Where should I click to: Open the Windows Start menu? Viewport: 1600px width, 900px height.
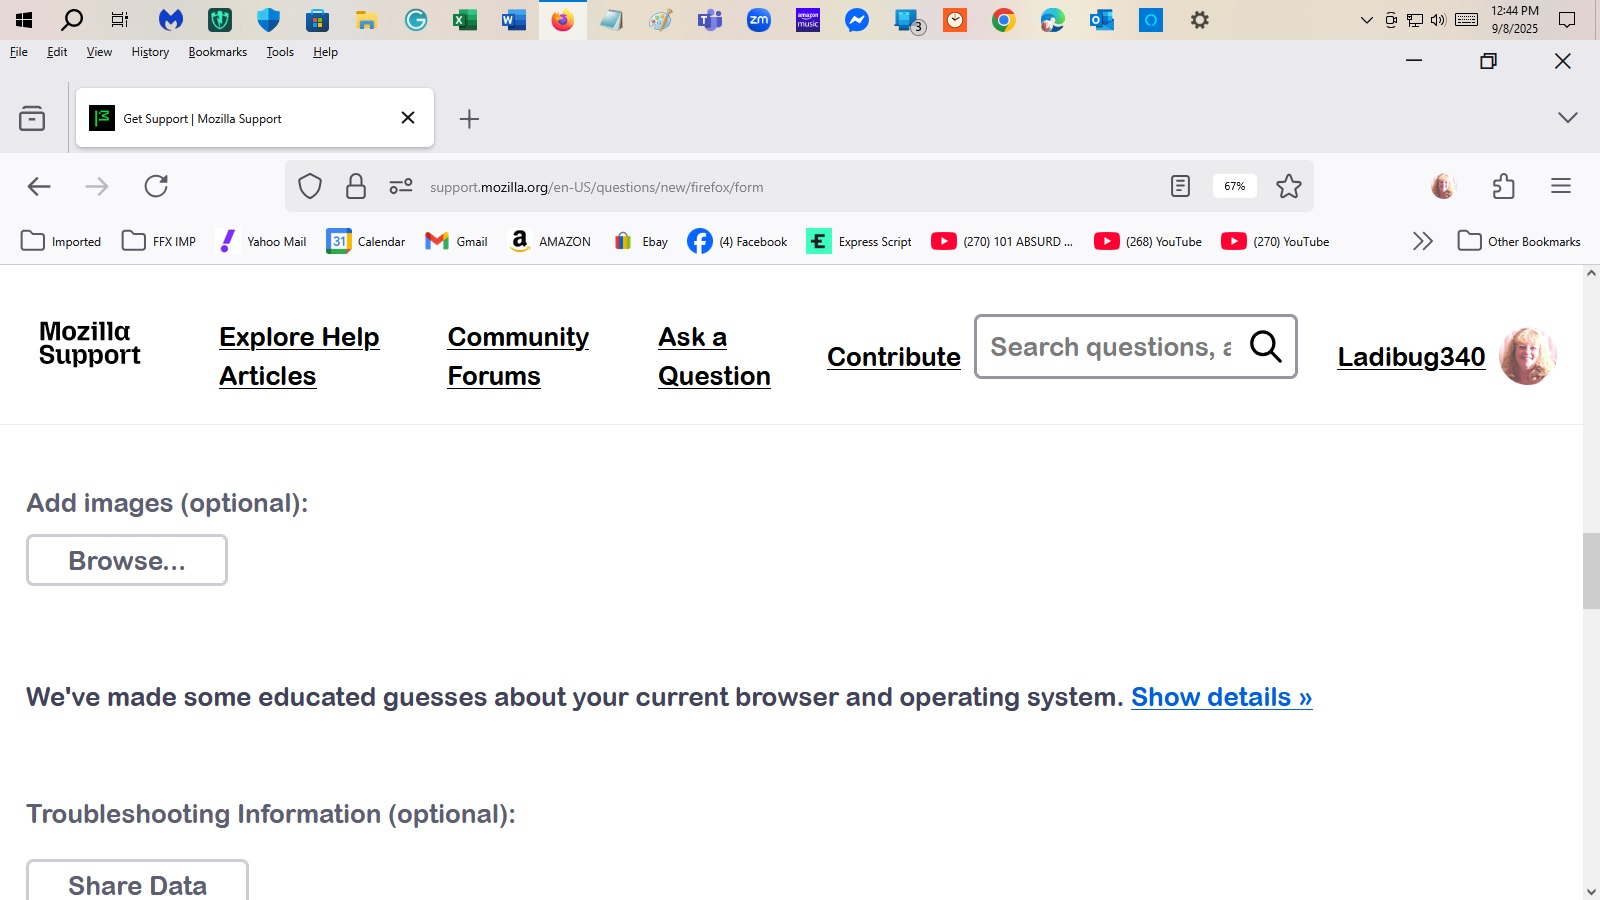[24, 20]
